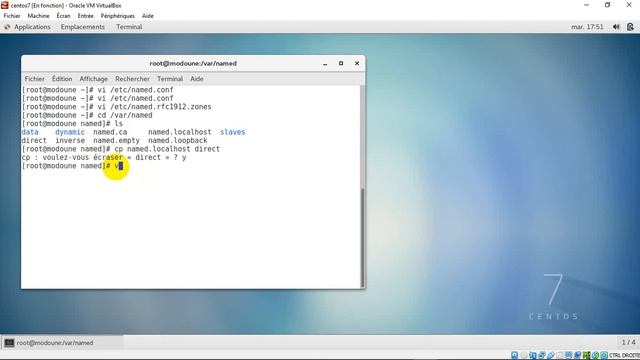Click the VirtualBox hard disk status icon

click(x=515, y=356)
